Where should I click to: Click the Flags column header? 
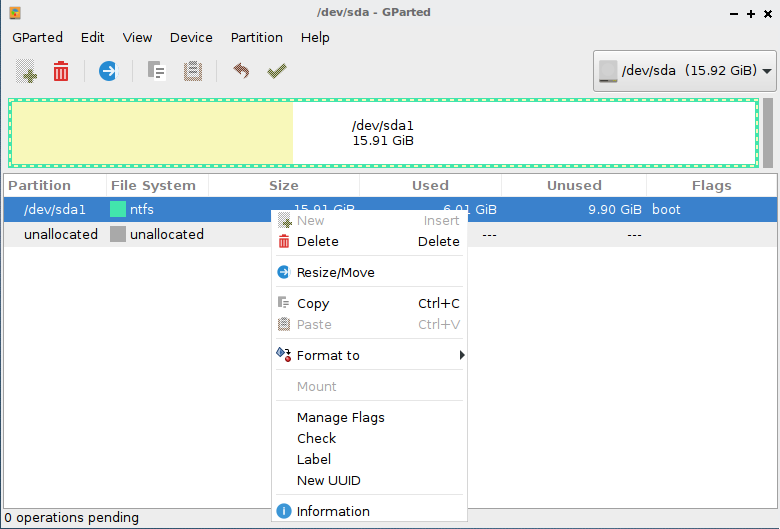tap(711, 186)
